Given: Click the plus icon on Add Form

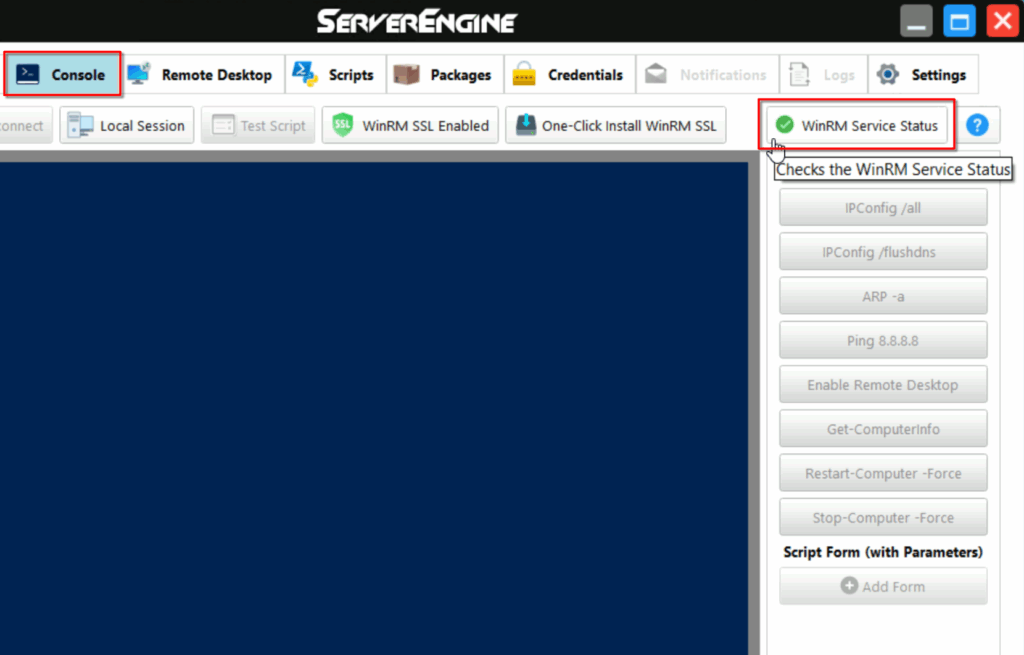Looking at the screenshot, I should click(849, 585).
